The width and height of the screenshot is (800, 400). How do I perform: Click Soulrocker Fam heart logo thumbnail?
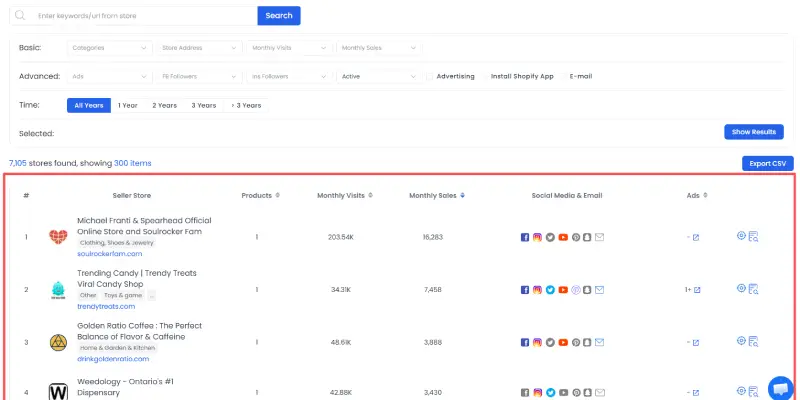click(x=58, y=237)
